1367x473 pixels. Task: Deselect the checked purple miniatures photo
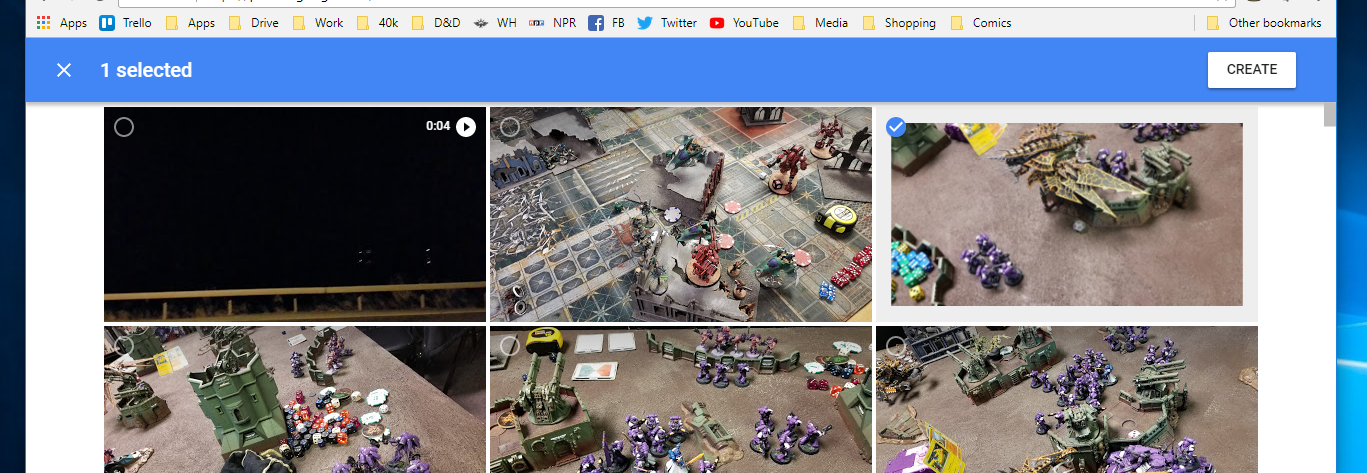896,127
